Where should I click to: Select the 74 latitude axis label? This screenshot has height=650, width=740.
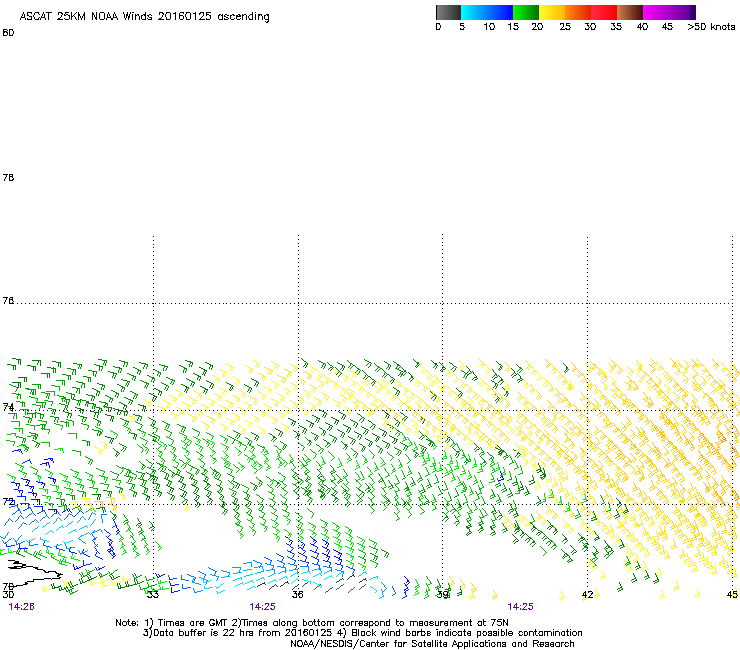pyautogui.click(x=8, y=407)
